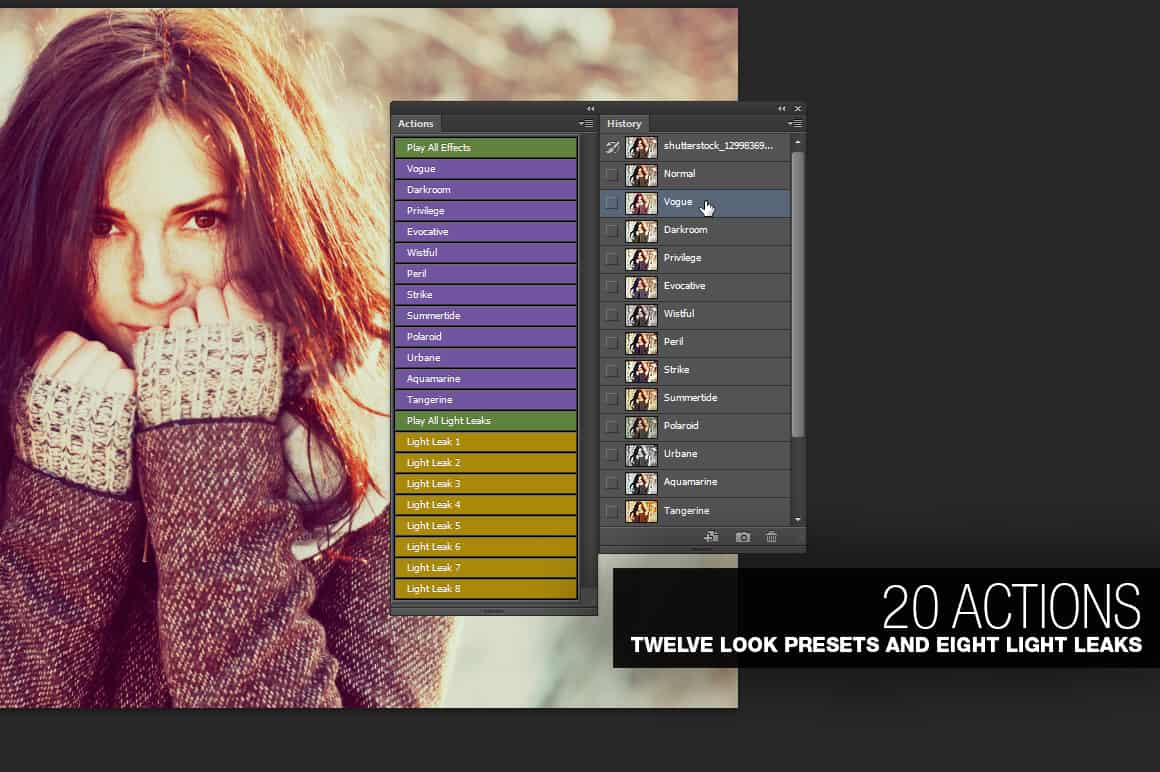Select the Summertide snapshot thumbnail
The image size is (1160, 772).
(641, 399)
